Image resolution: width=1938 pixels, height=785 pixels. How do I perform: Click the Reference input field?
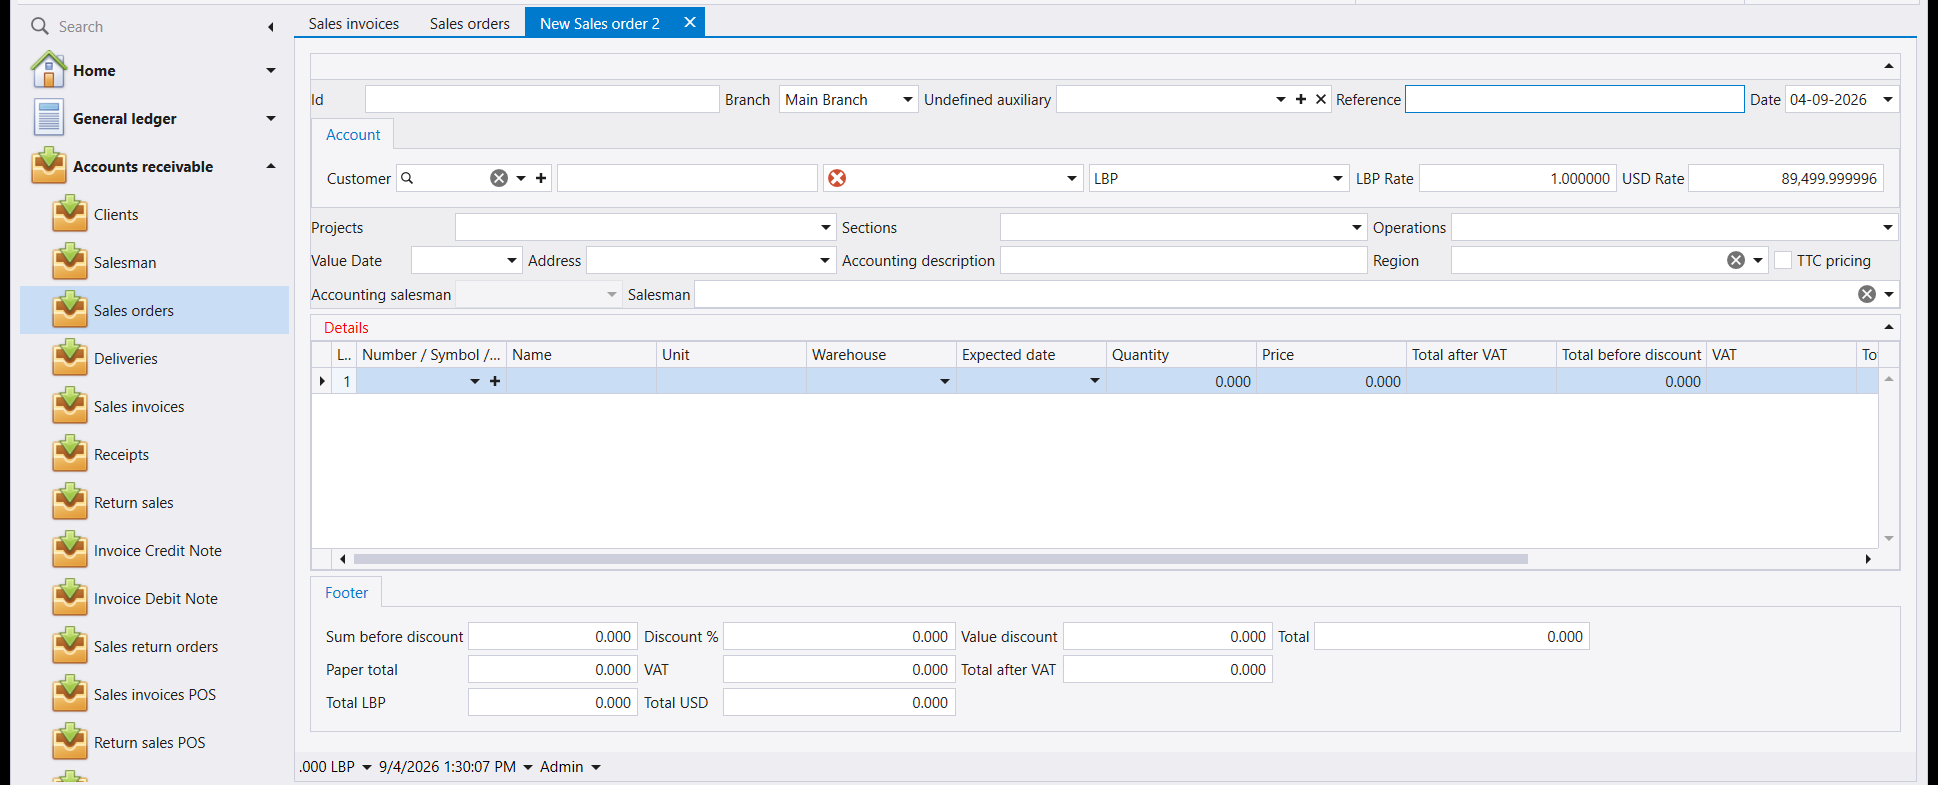[x=1574, y=99]
